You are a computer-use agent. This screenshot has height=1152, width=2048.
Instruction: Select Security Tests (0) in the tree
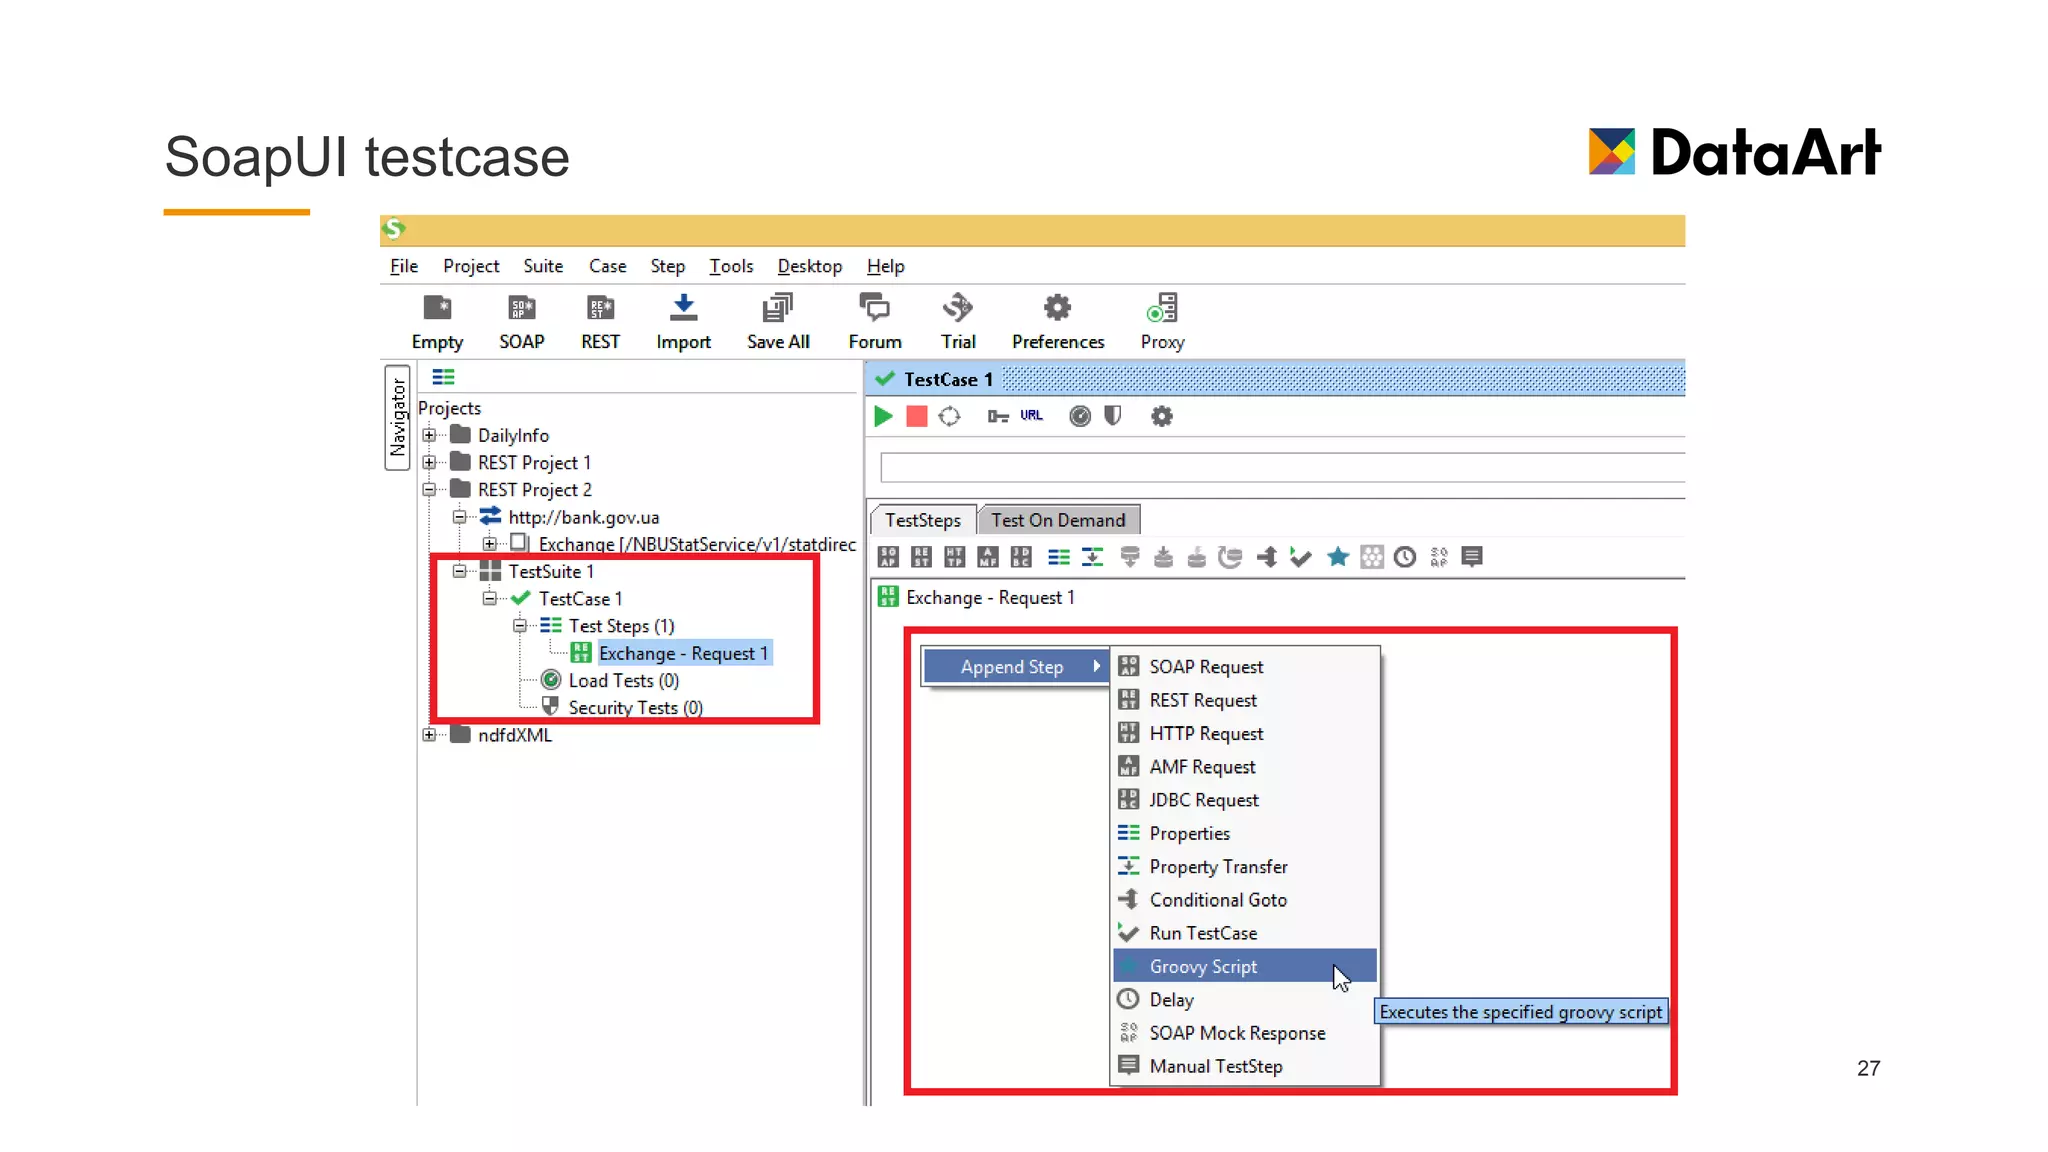pos(635,707)
